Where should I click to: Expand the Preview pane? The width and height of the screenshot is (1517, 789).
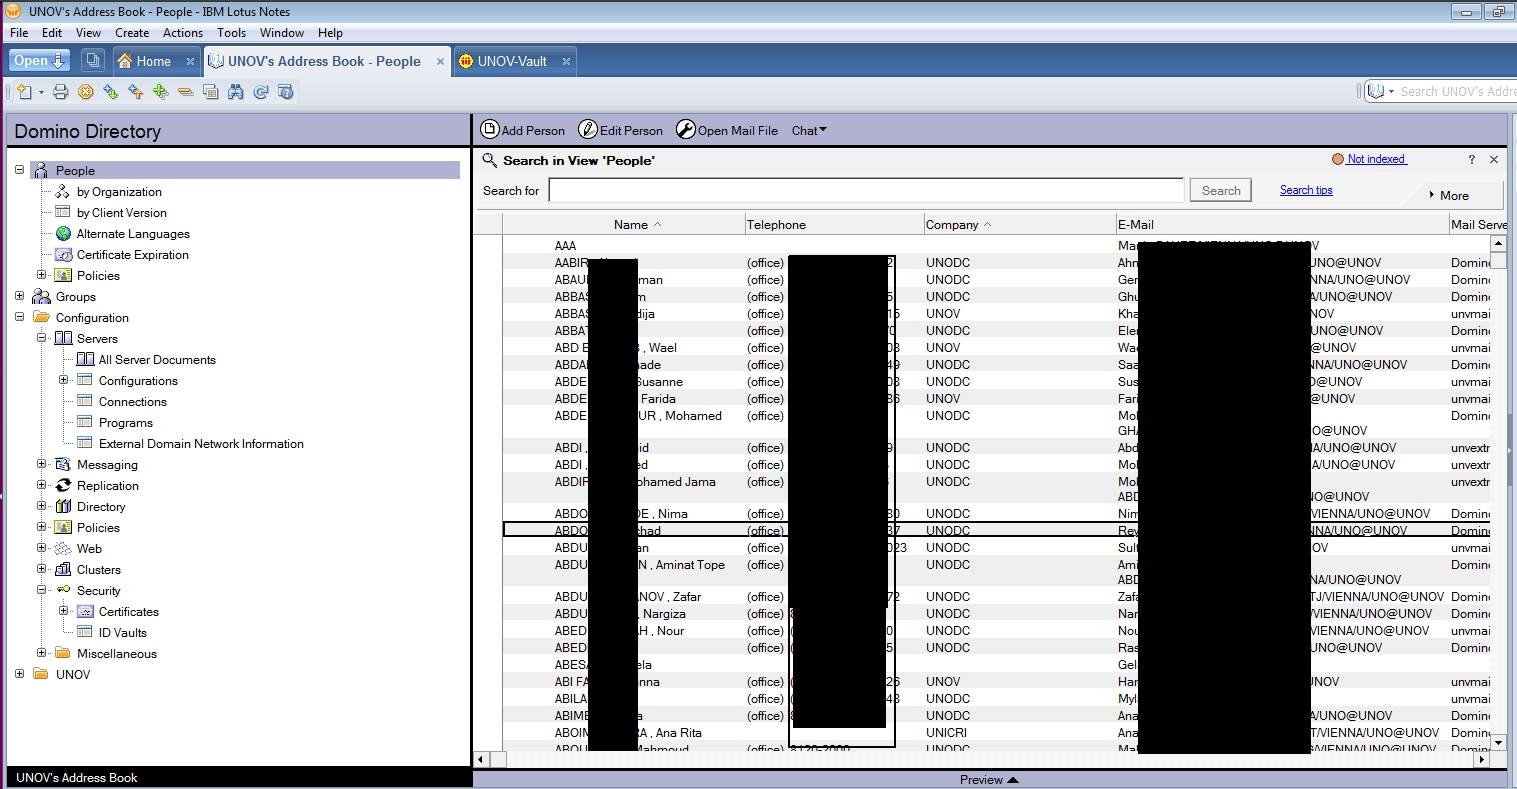tap(989, 779)
